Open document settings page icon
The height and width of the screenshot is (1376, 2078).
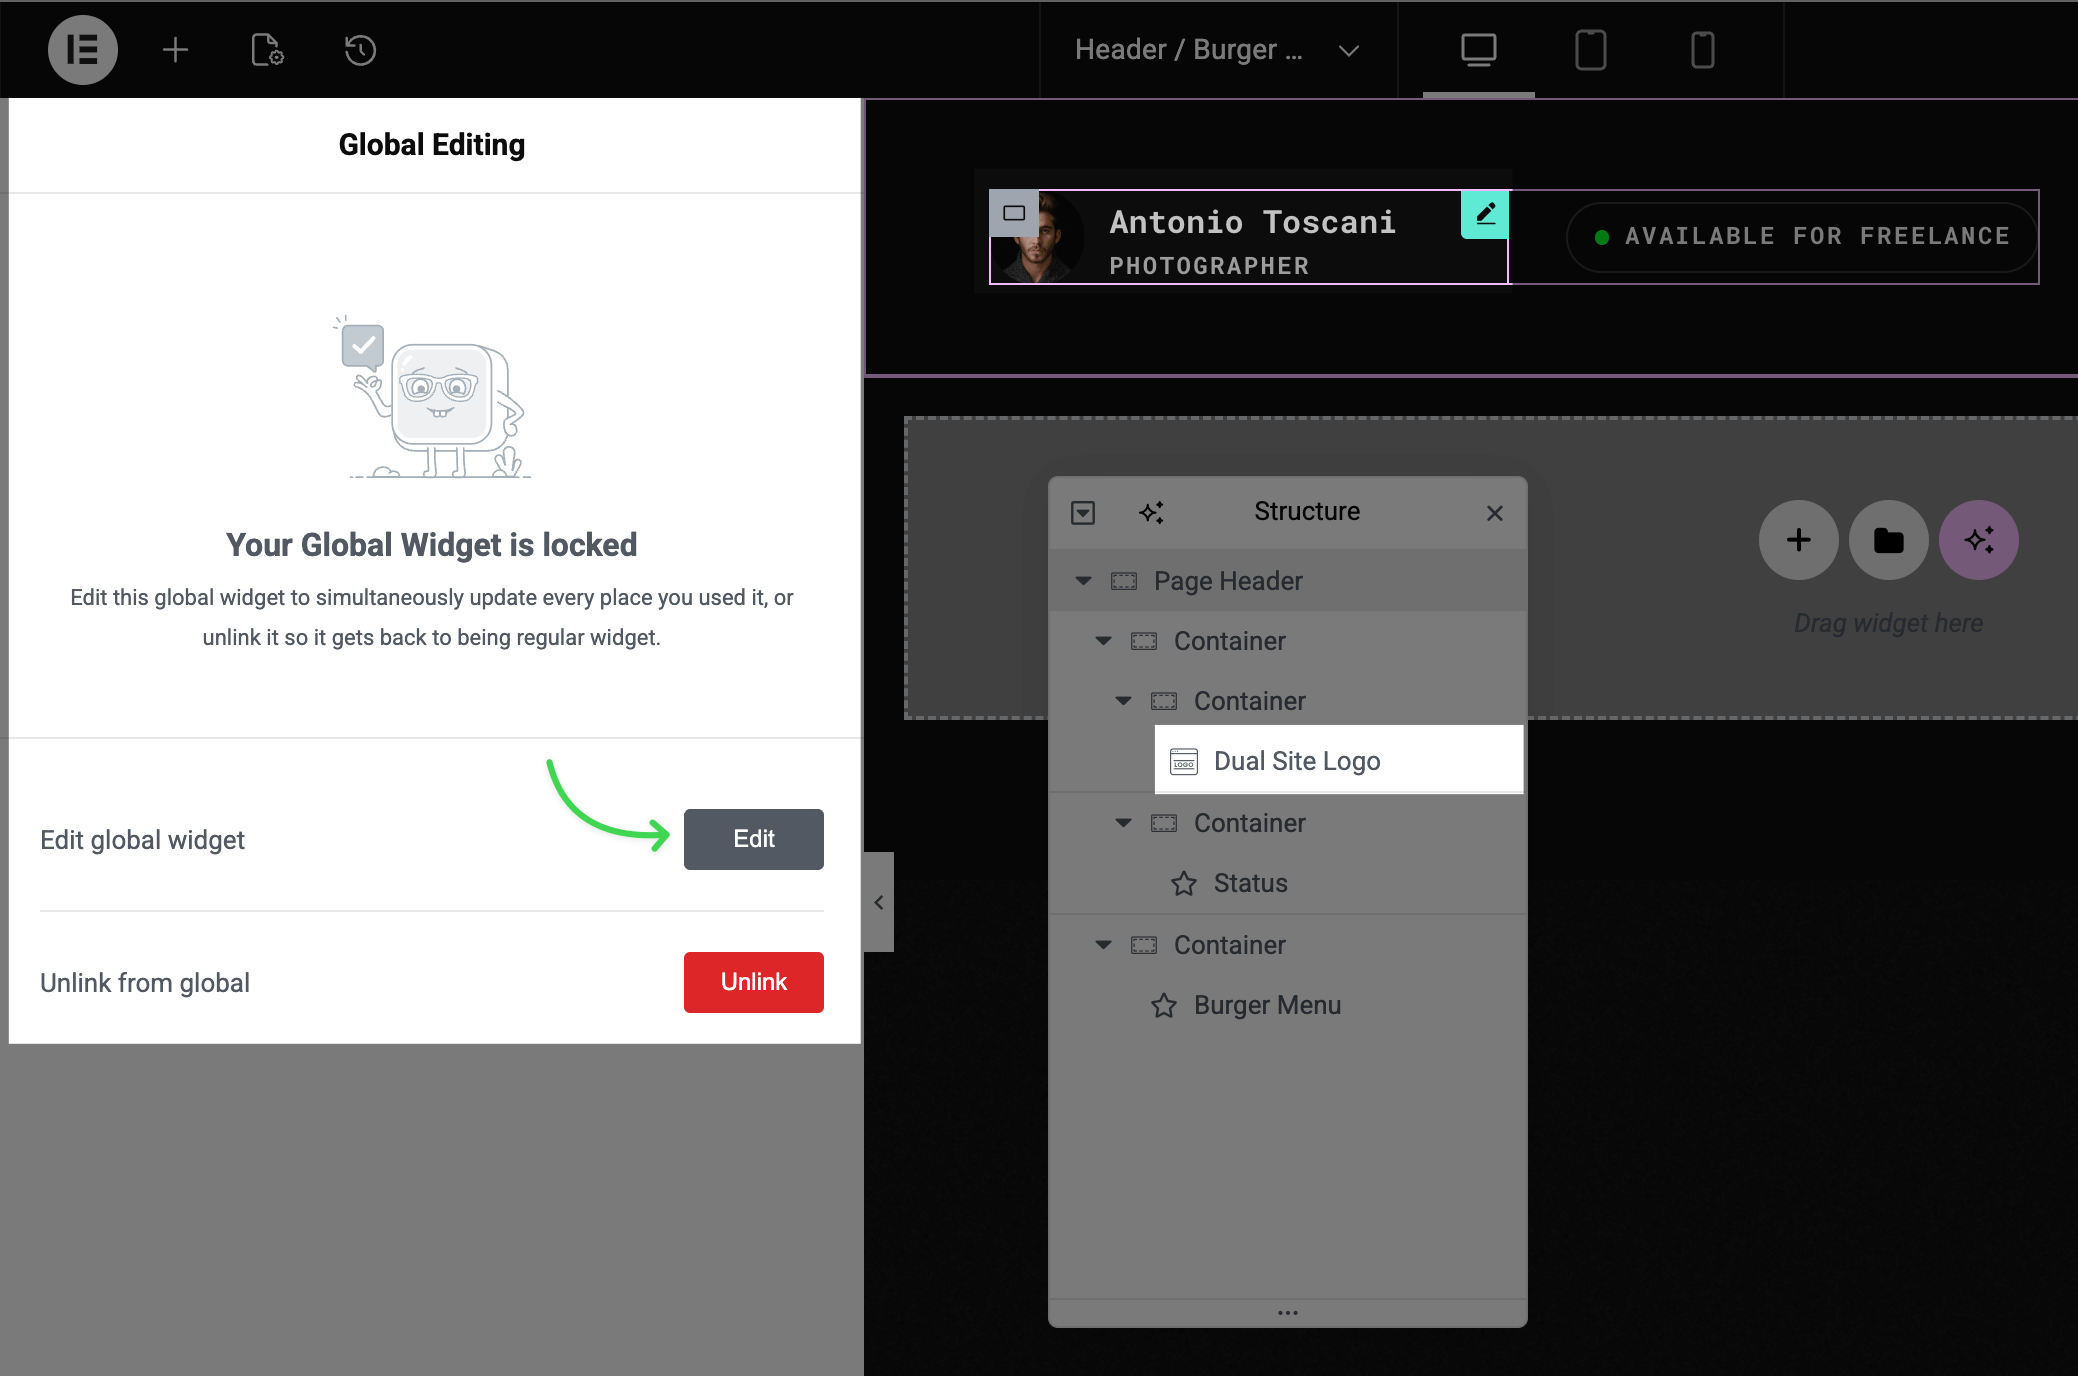(x=267, y=50)
